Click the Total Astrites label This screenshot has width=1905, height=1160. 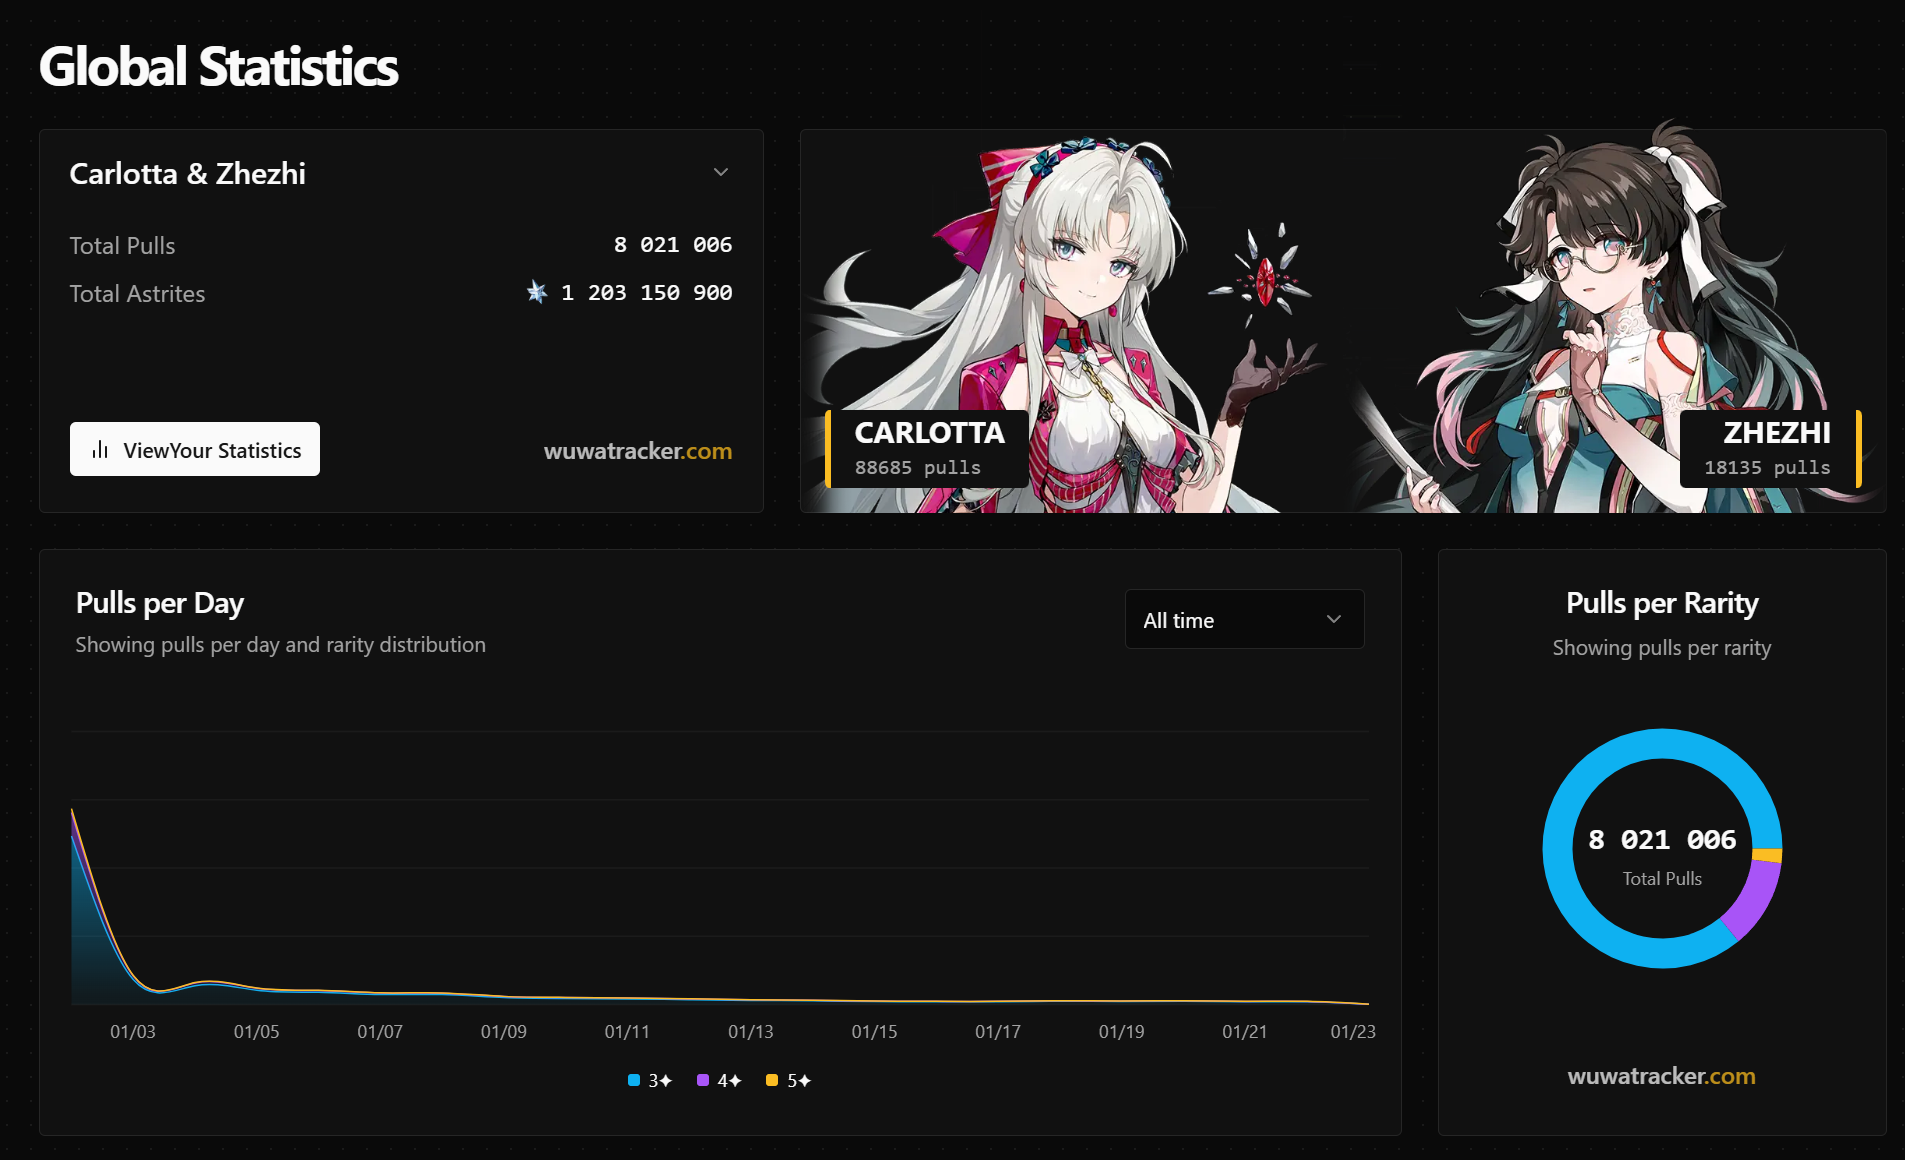pos(137,293)
